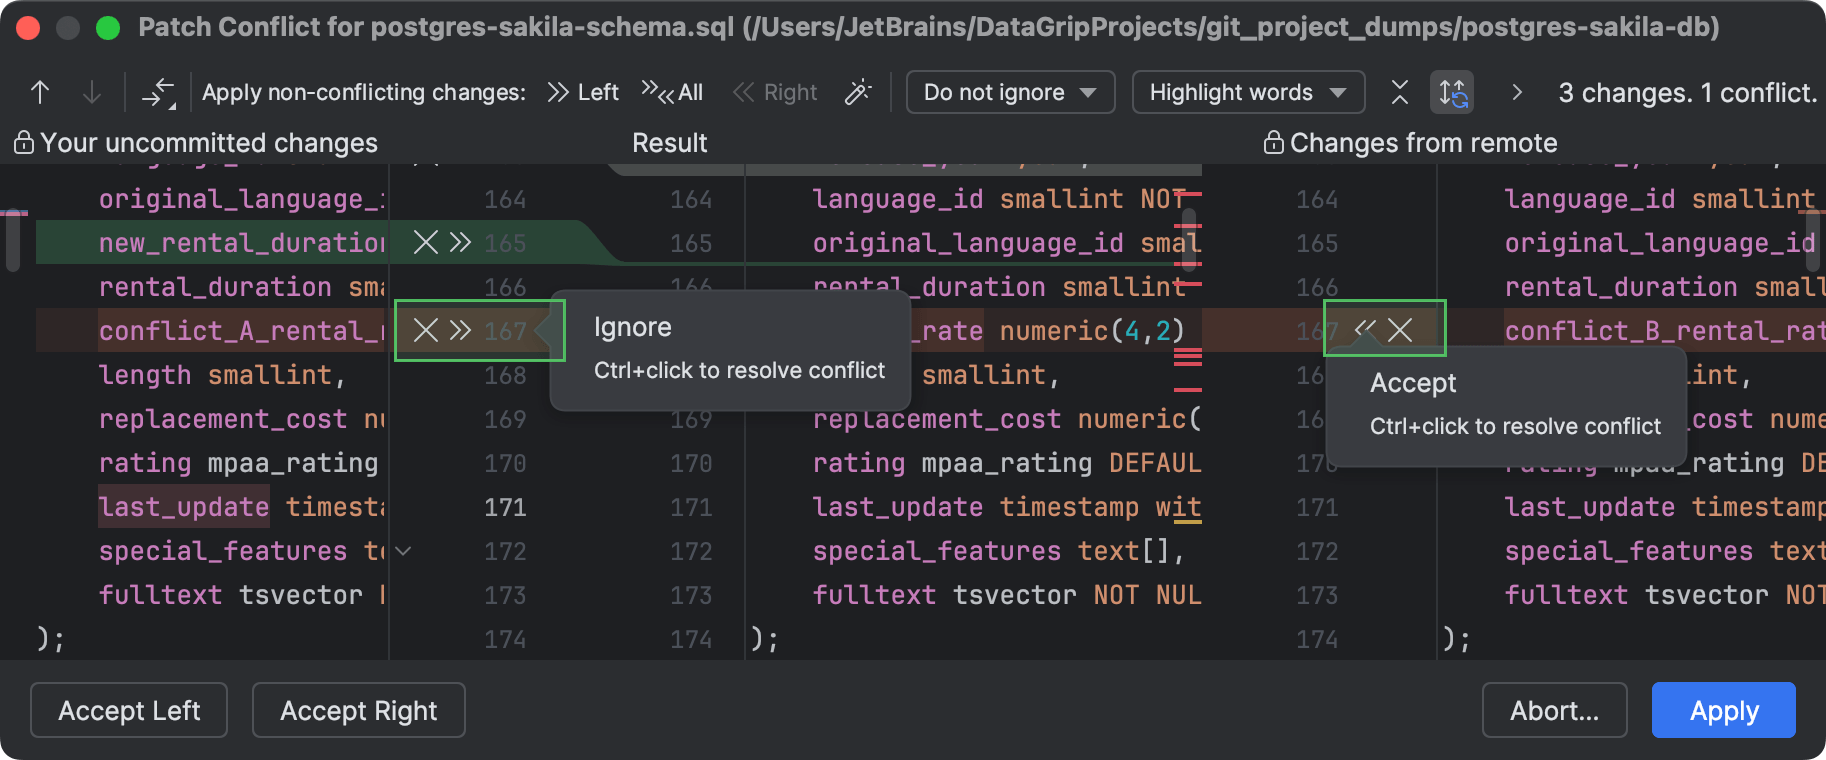Open the 'Highlight words' dropdown
The height and width of the screenshot is (760, 1826).
click(x=1247, y=93)
